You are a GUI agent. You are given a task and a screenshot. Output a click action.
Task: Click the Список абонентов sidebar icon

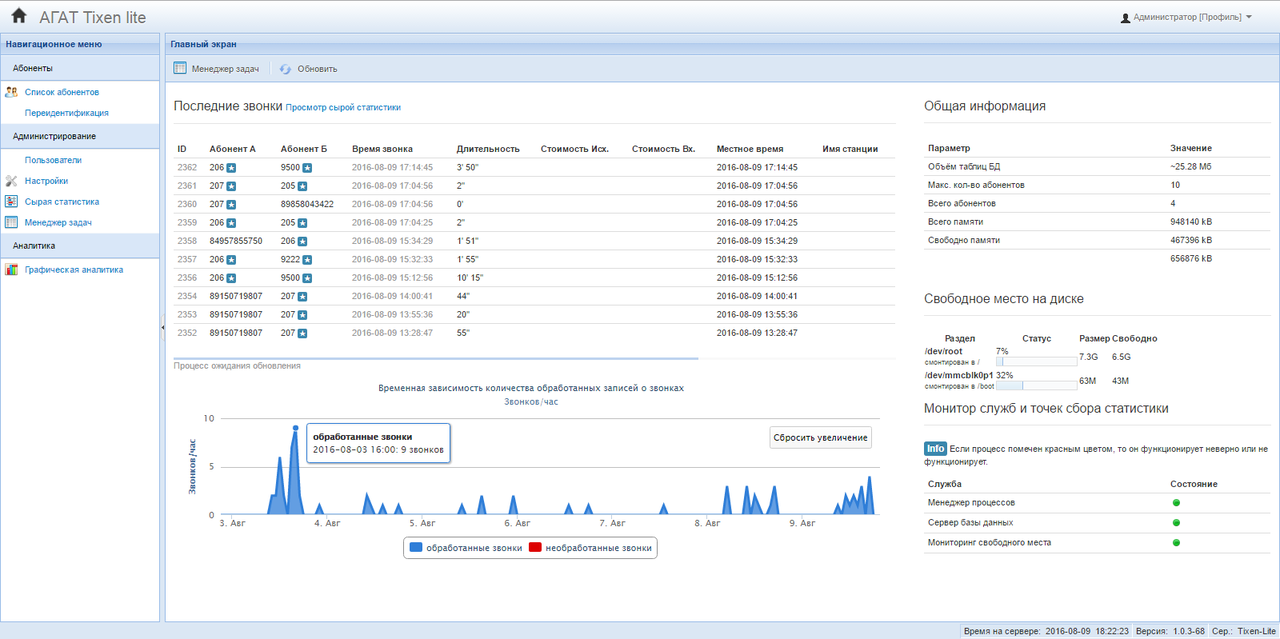pyautogui.click(x=12, y=92)
